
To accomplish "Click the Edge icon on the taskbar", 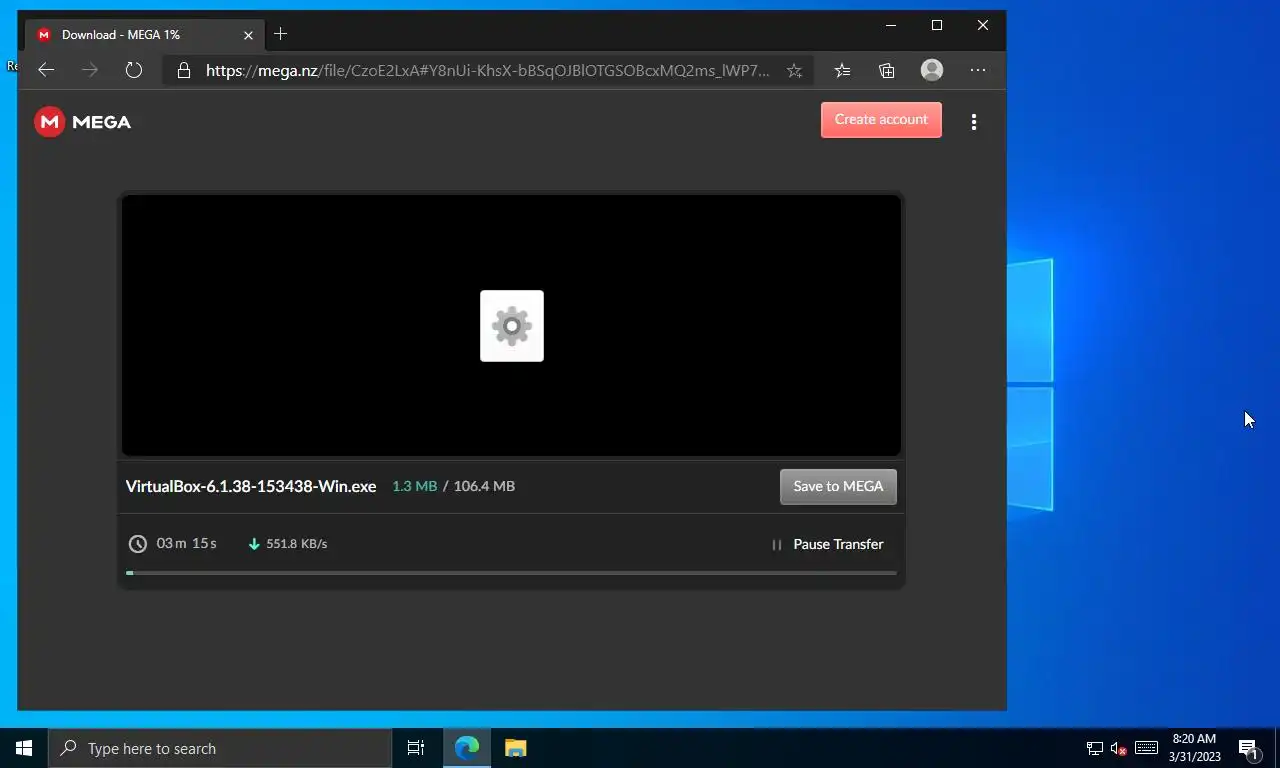I will 466,748.
